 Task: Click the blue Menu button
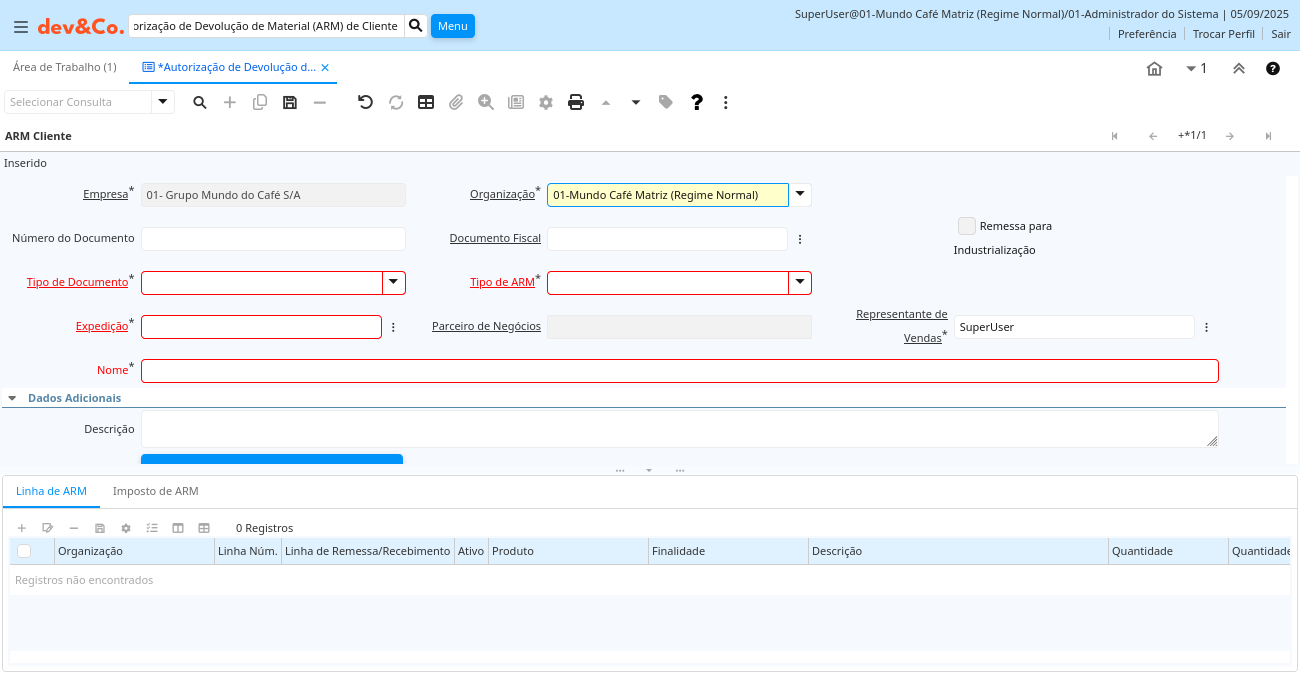[x=452, y=26]
